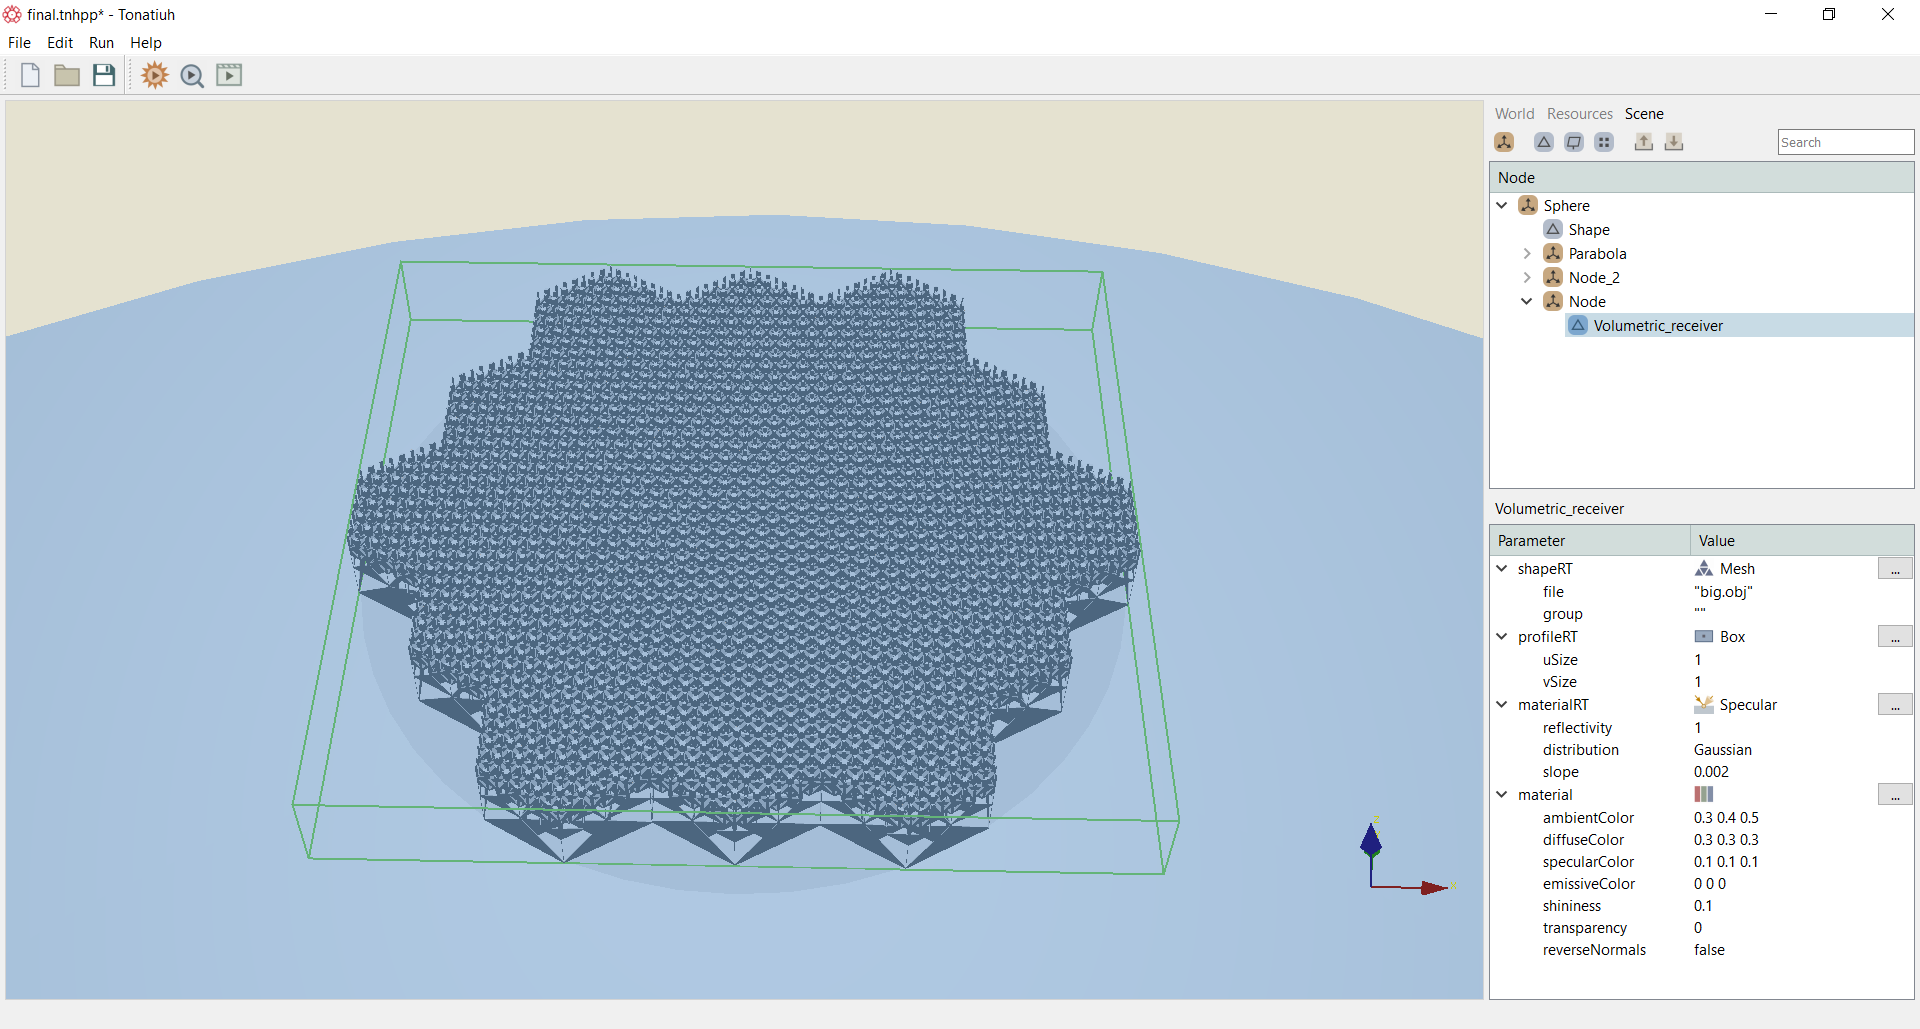Image resolution: width=1920 pixels, height=1029 pixels.
Task: Click the Mesh shape icon
Action: click(1704, 568)
